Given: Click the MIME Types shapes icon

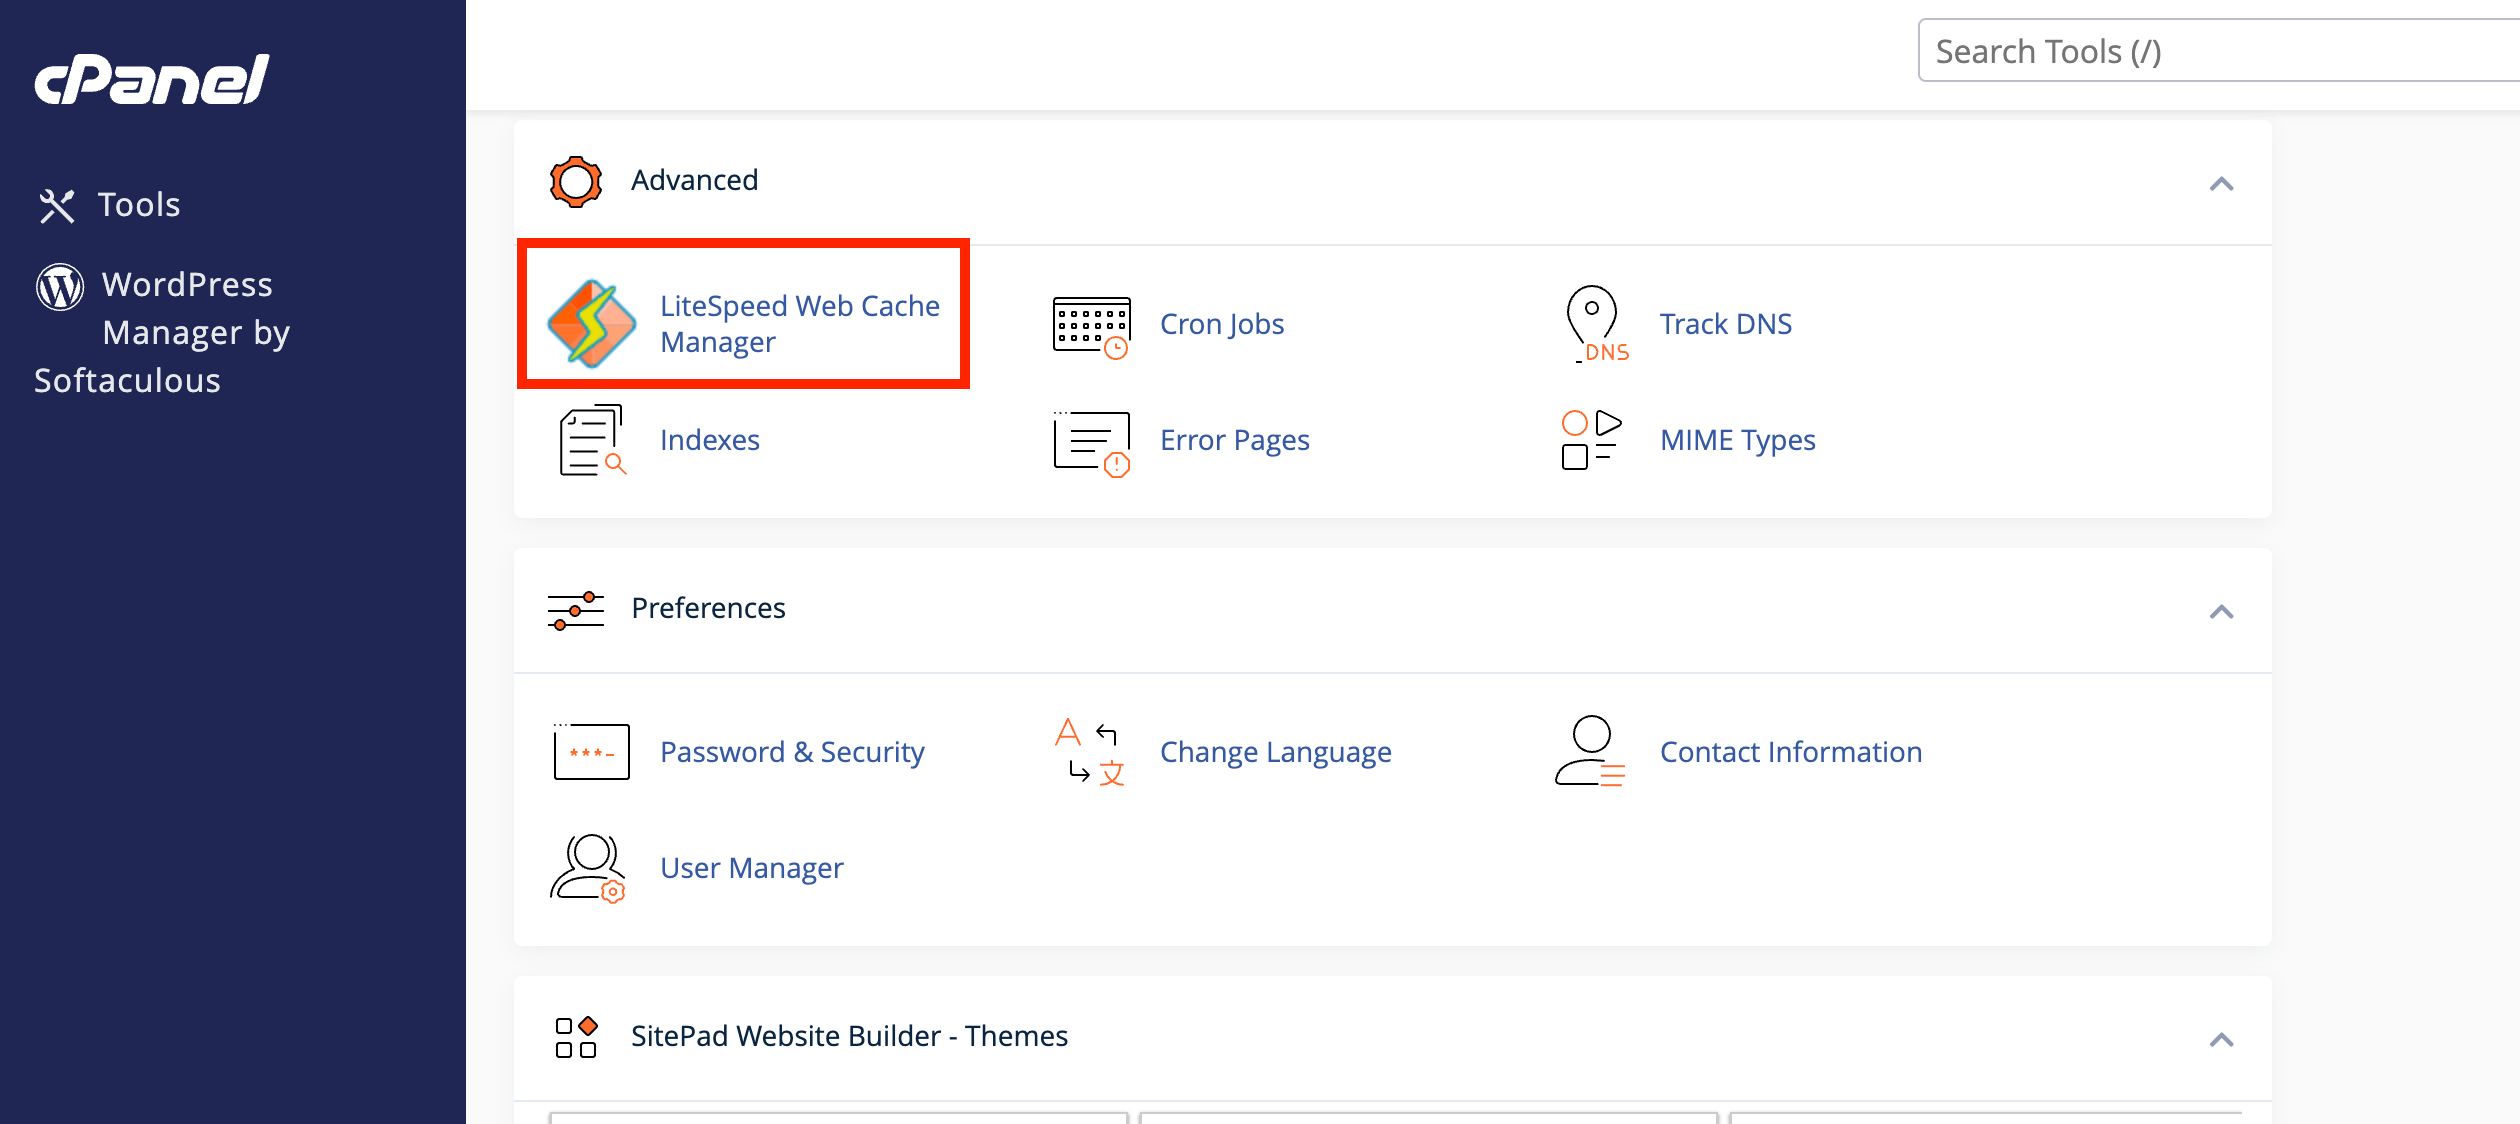Looking at the screenshot, I should 1592,440.
